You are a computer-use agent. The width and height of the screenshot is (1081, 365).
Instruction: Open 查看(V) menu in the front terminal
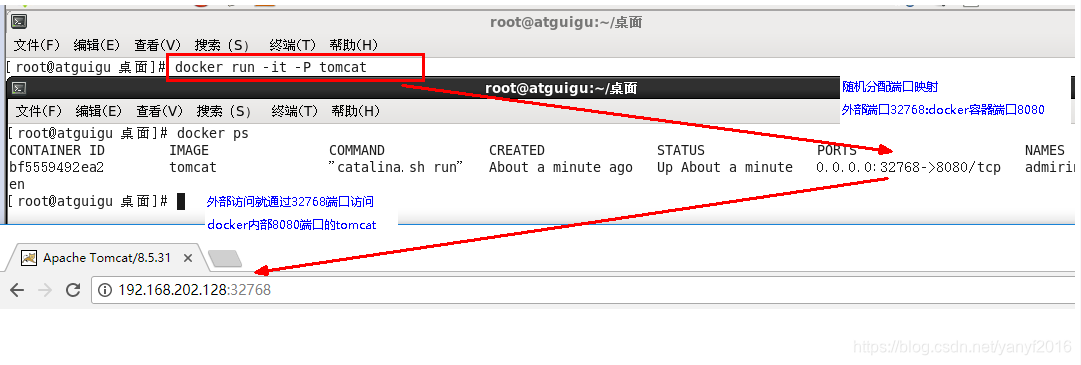159,111
